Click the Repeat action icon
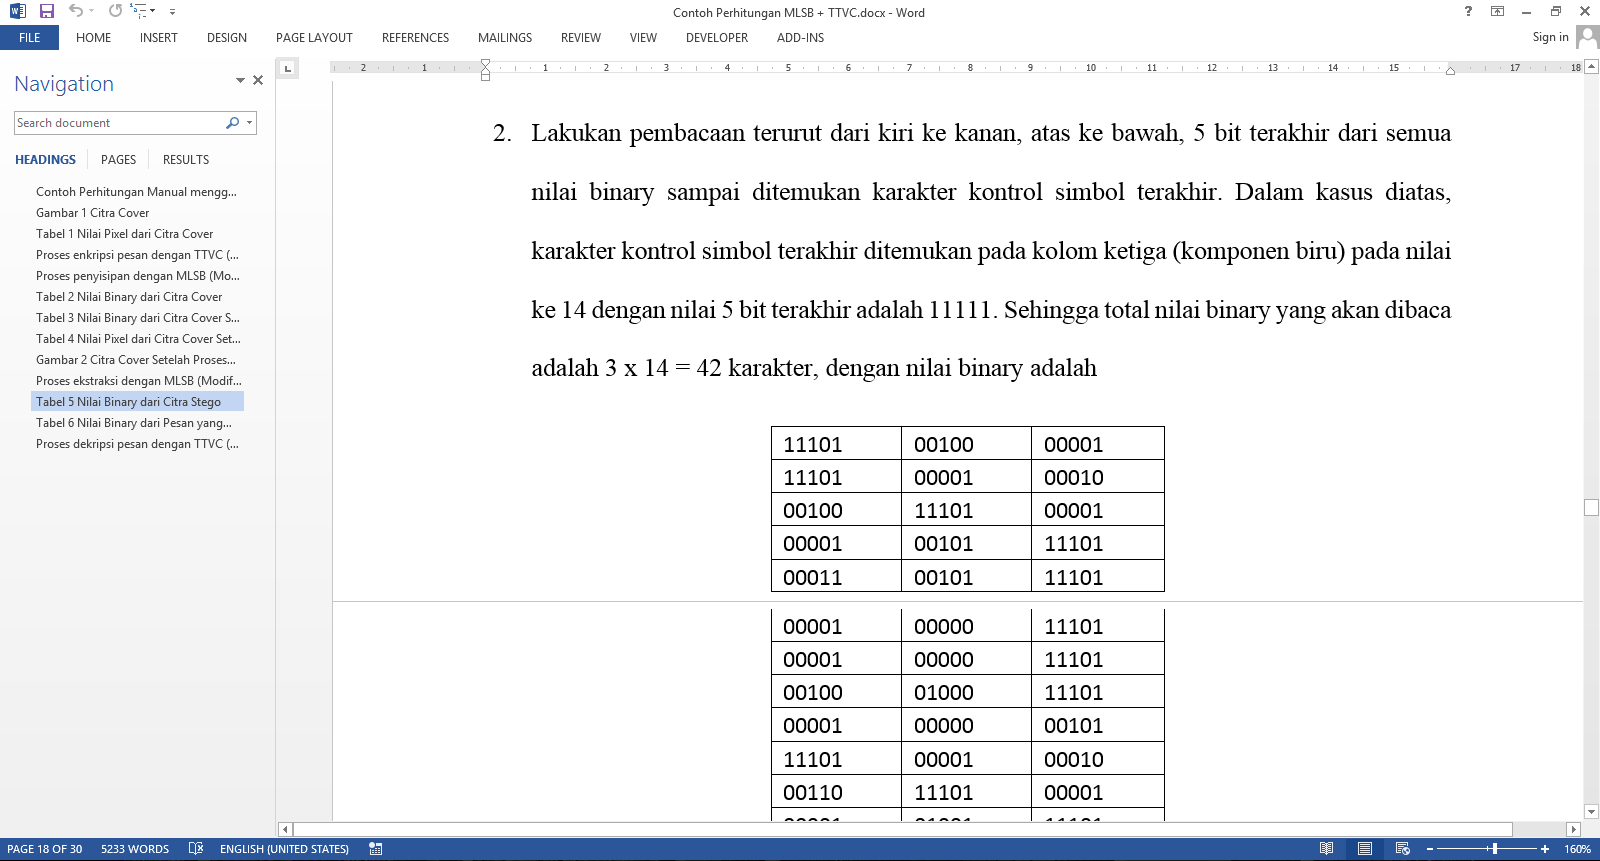1600x861 pixels. click(x=115, y=11)
